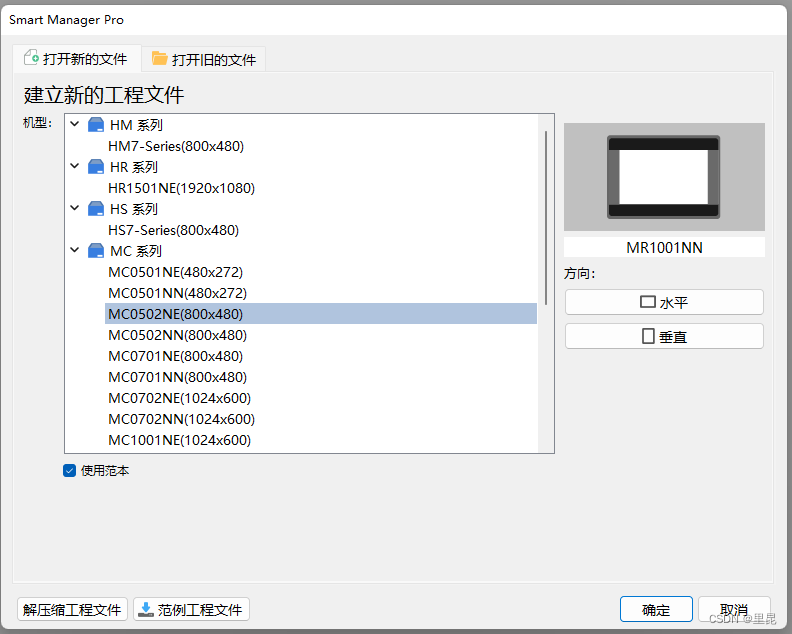Select the highlighted MC0502NE(800x480) row

[x=321, y=314]
